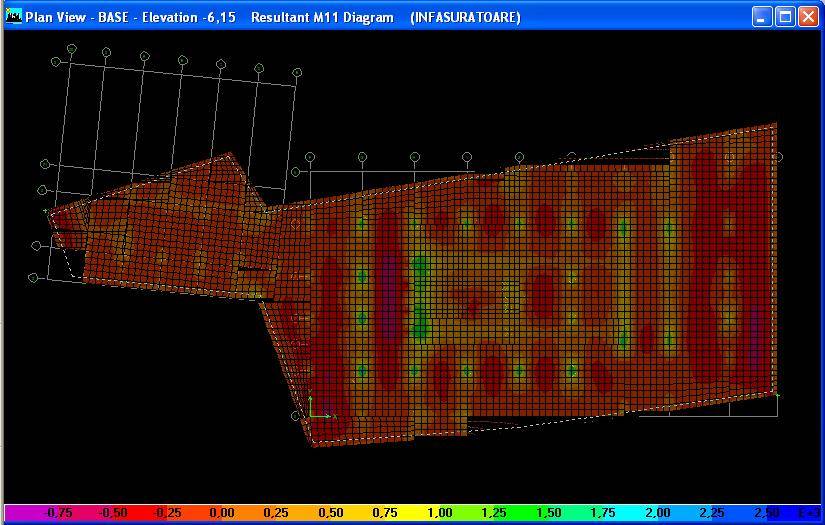Close the Plan View window
The width and height of the screenshot is (825, 525).
click(808, 17)
